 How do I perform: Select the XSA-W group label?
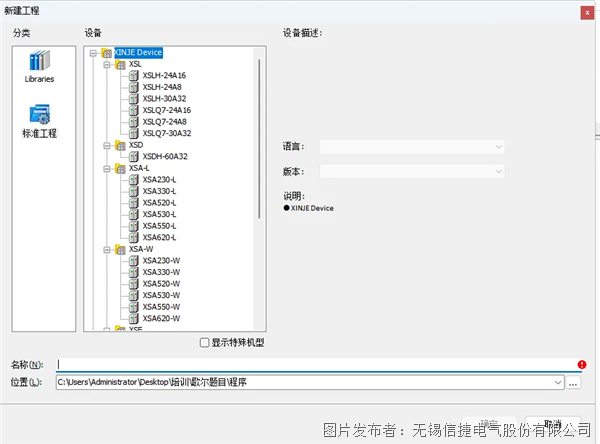(x=141, y=249)
